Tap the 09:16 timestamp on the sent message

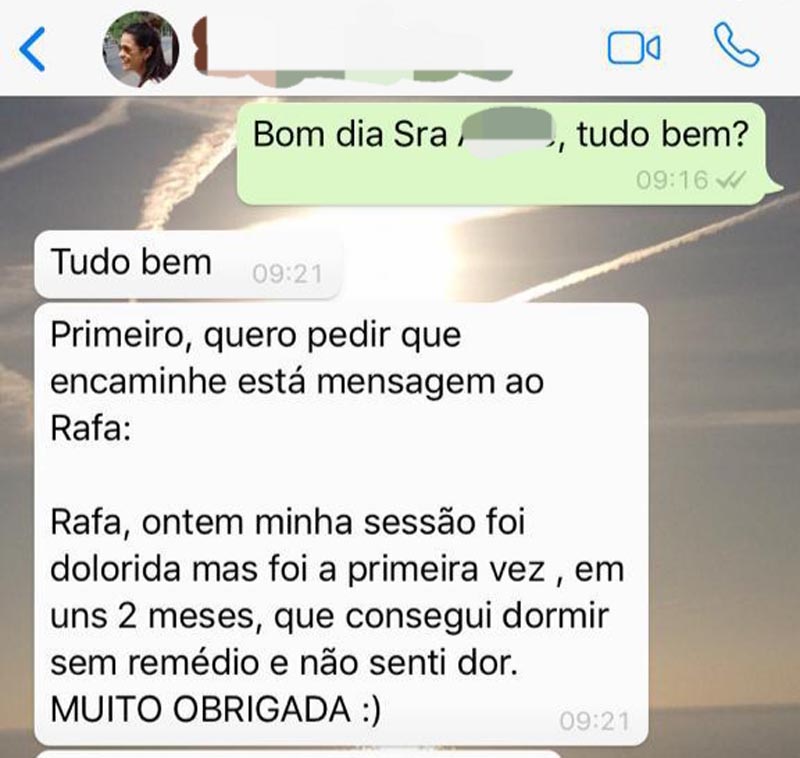(672, 180)
